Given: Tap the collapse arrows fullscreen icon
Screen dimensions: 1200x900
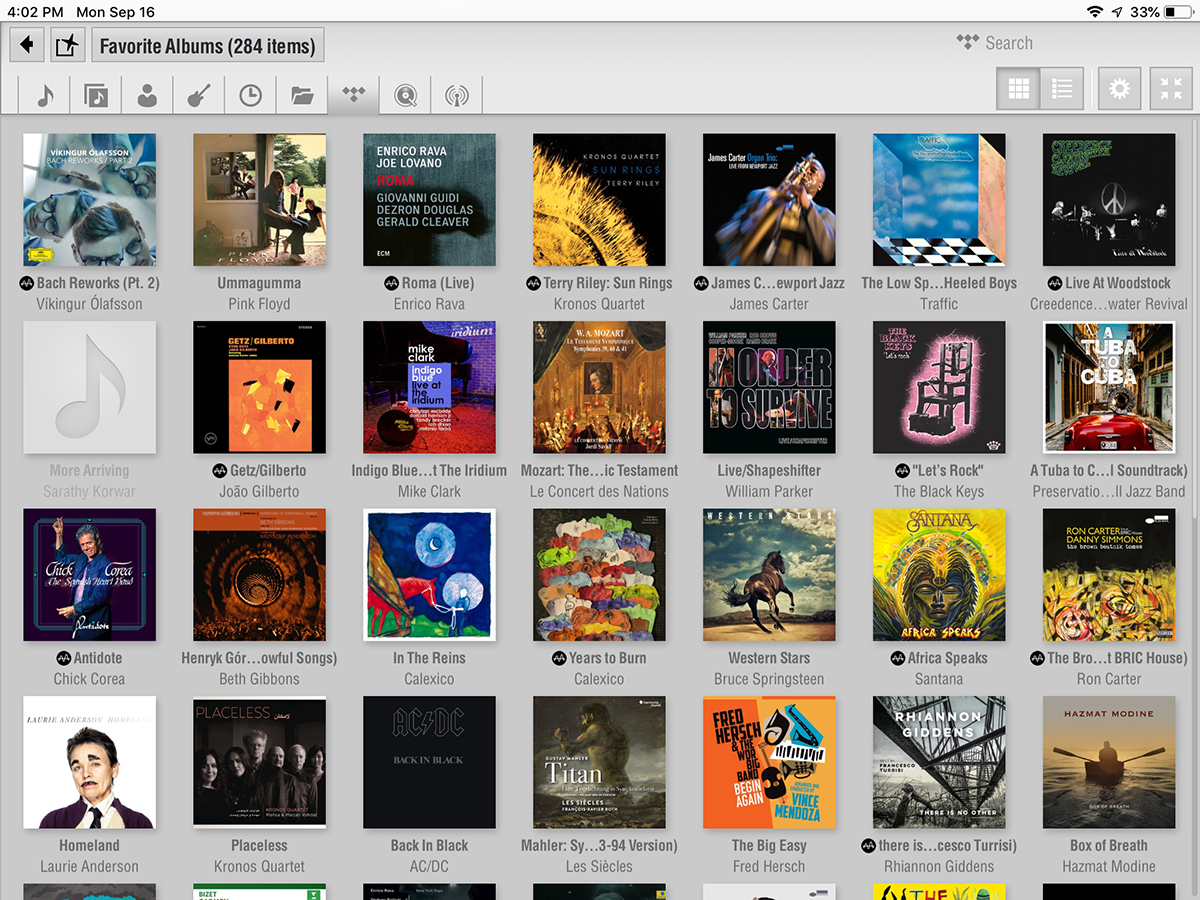Looking at the screenshot, I should point(1171,89).
